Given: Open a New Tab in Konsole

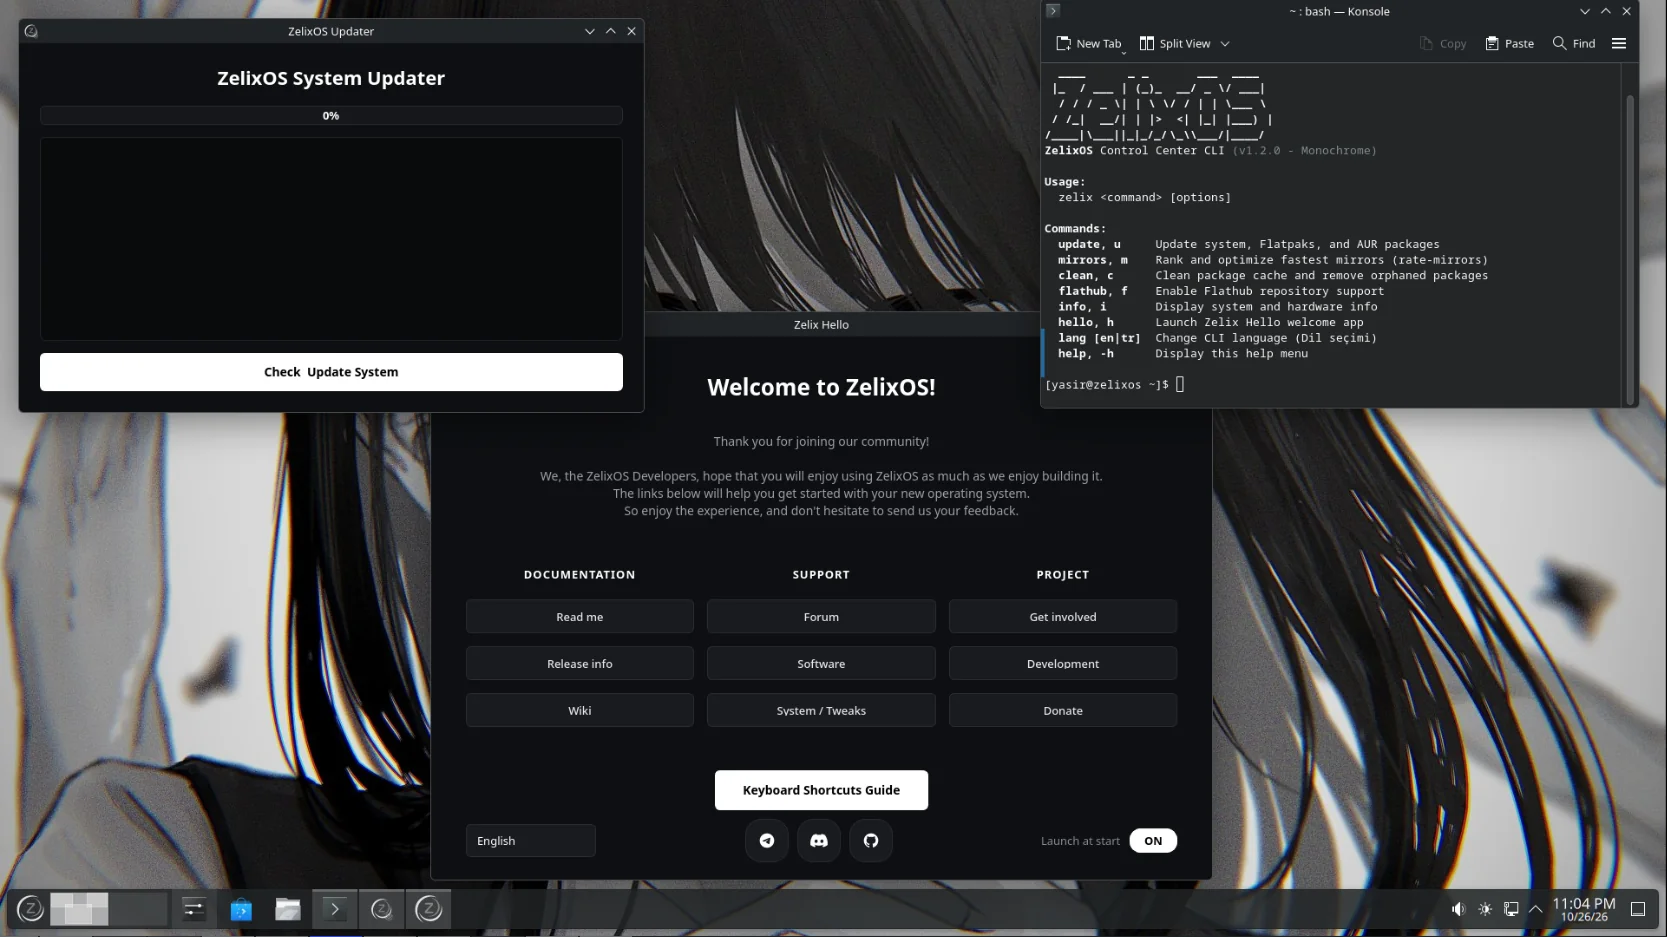Looking at the screenshot, I should tap(1089, 44).
